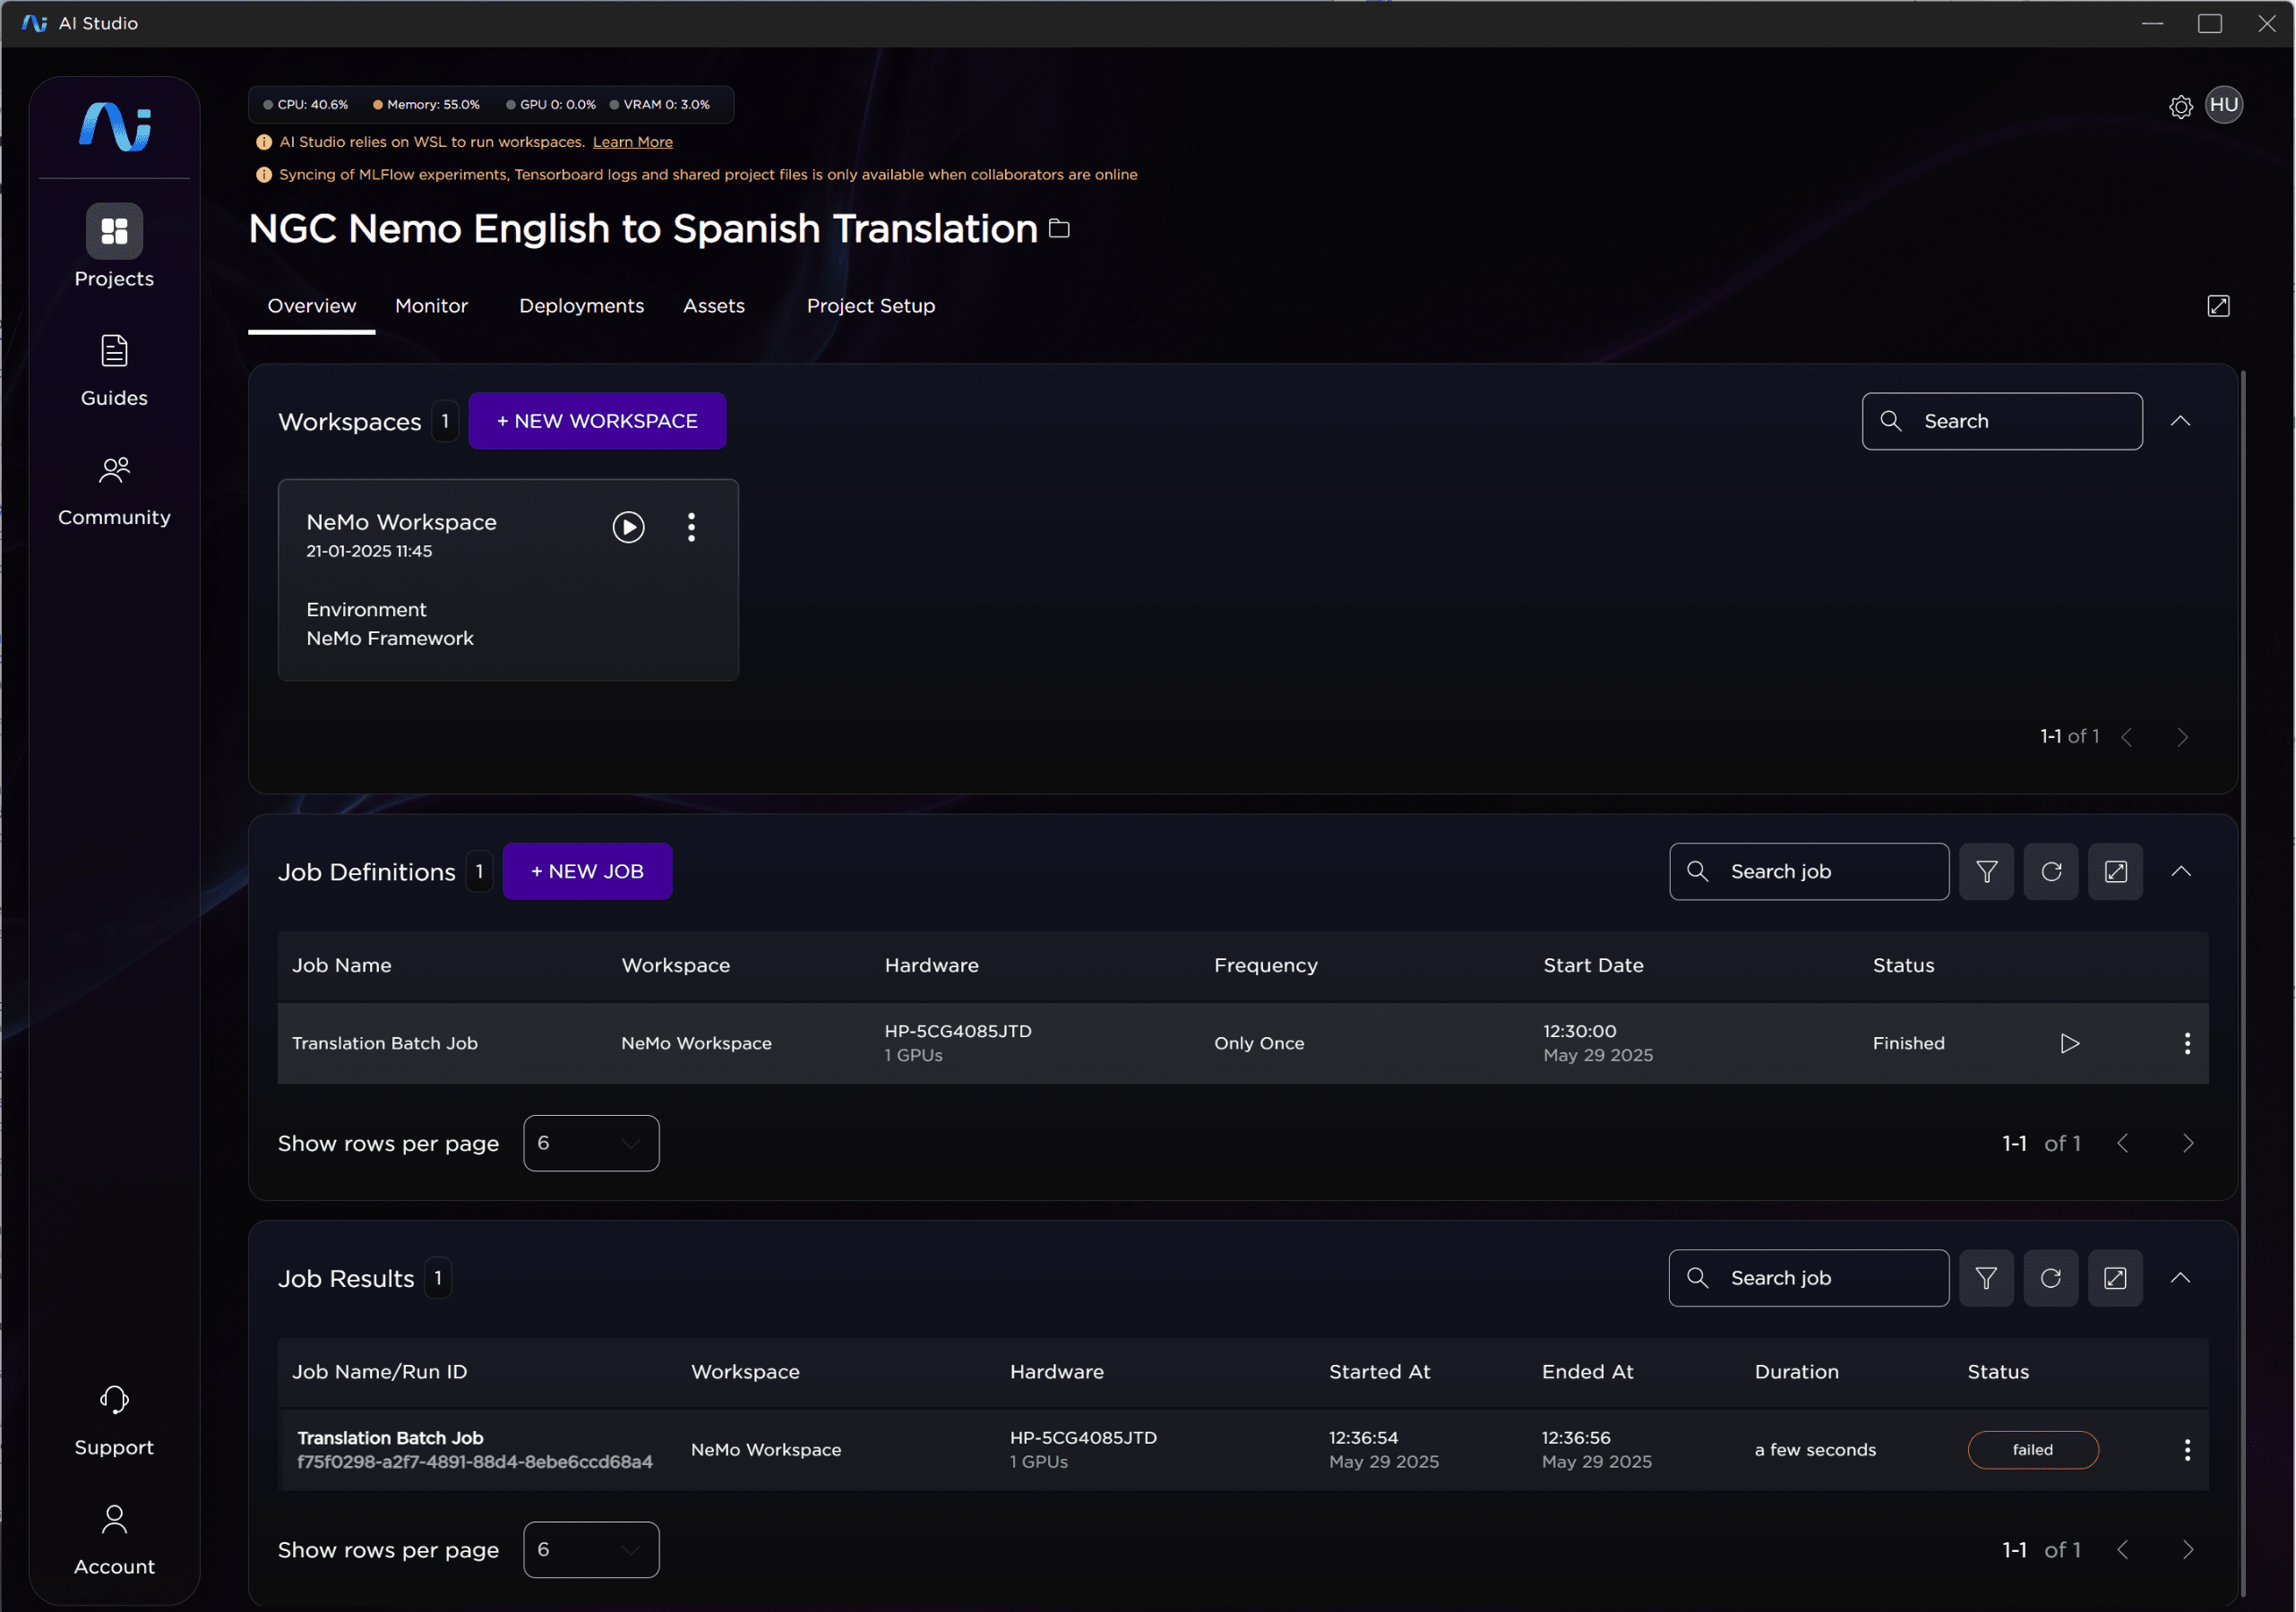Start the NeMo Workspace

(629, 527)
